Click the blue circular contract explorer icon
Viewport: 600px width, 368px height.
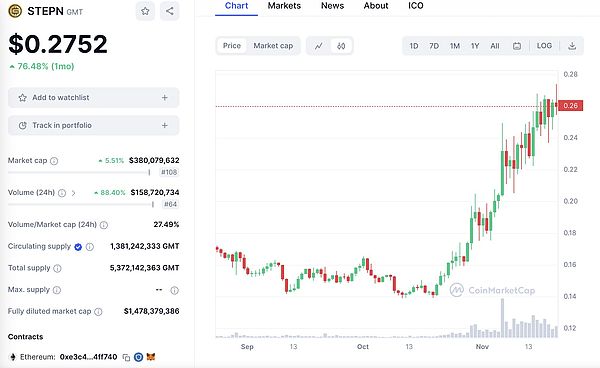coord(139,357)
